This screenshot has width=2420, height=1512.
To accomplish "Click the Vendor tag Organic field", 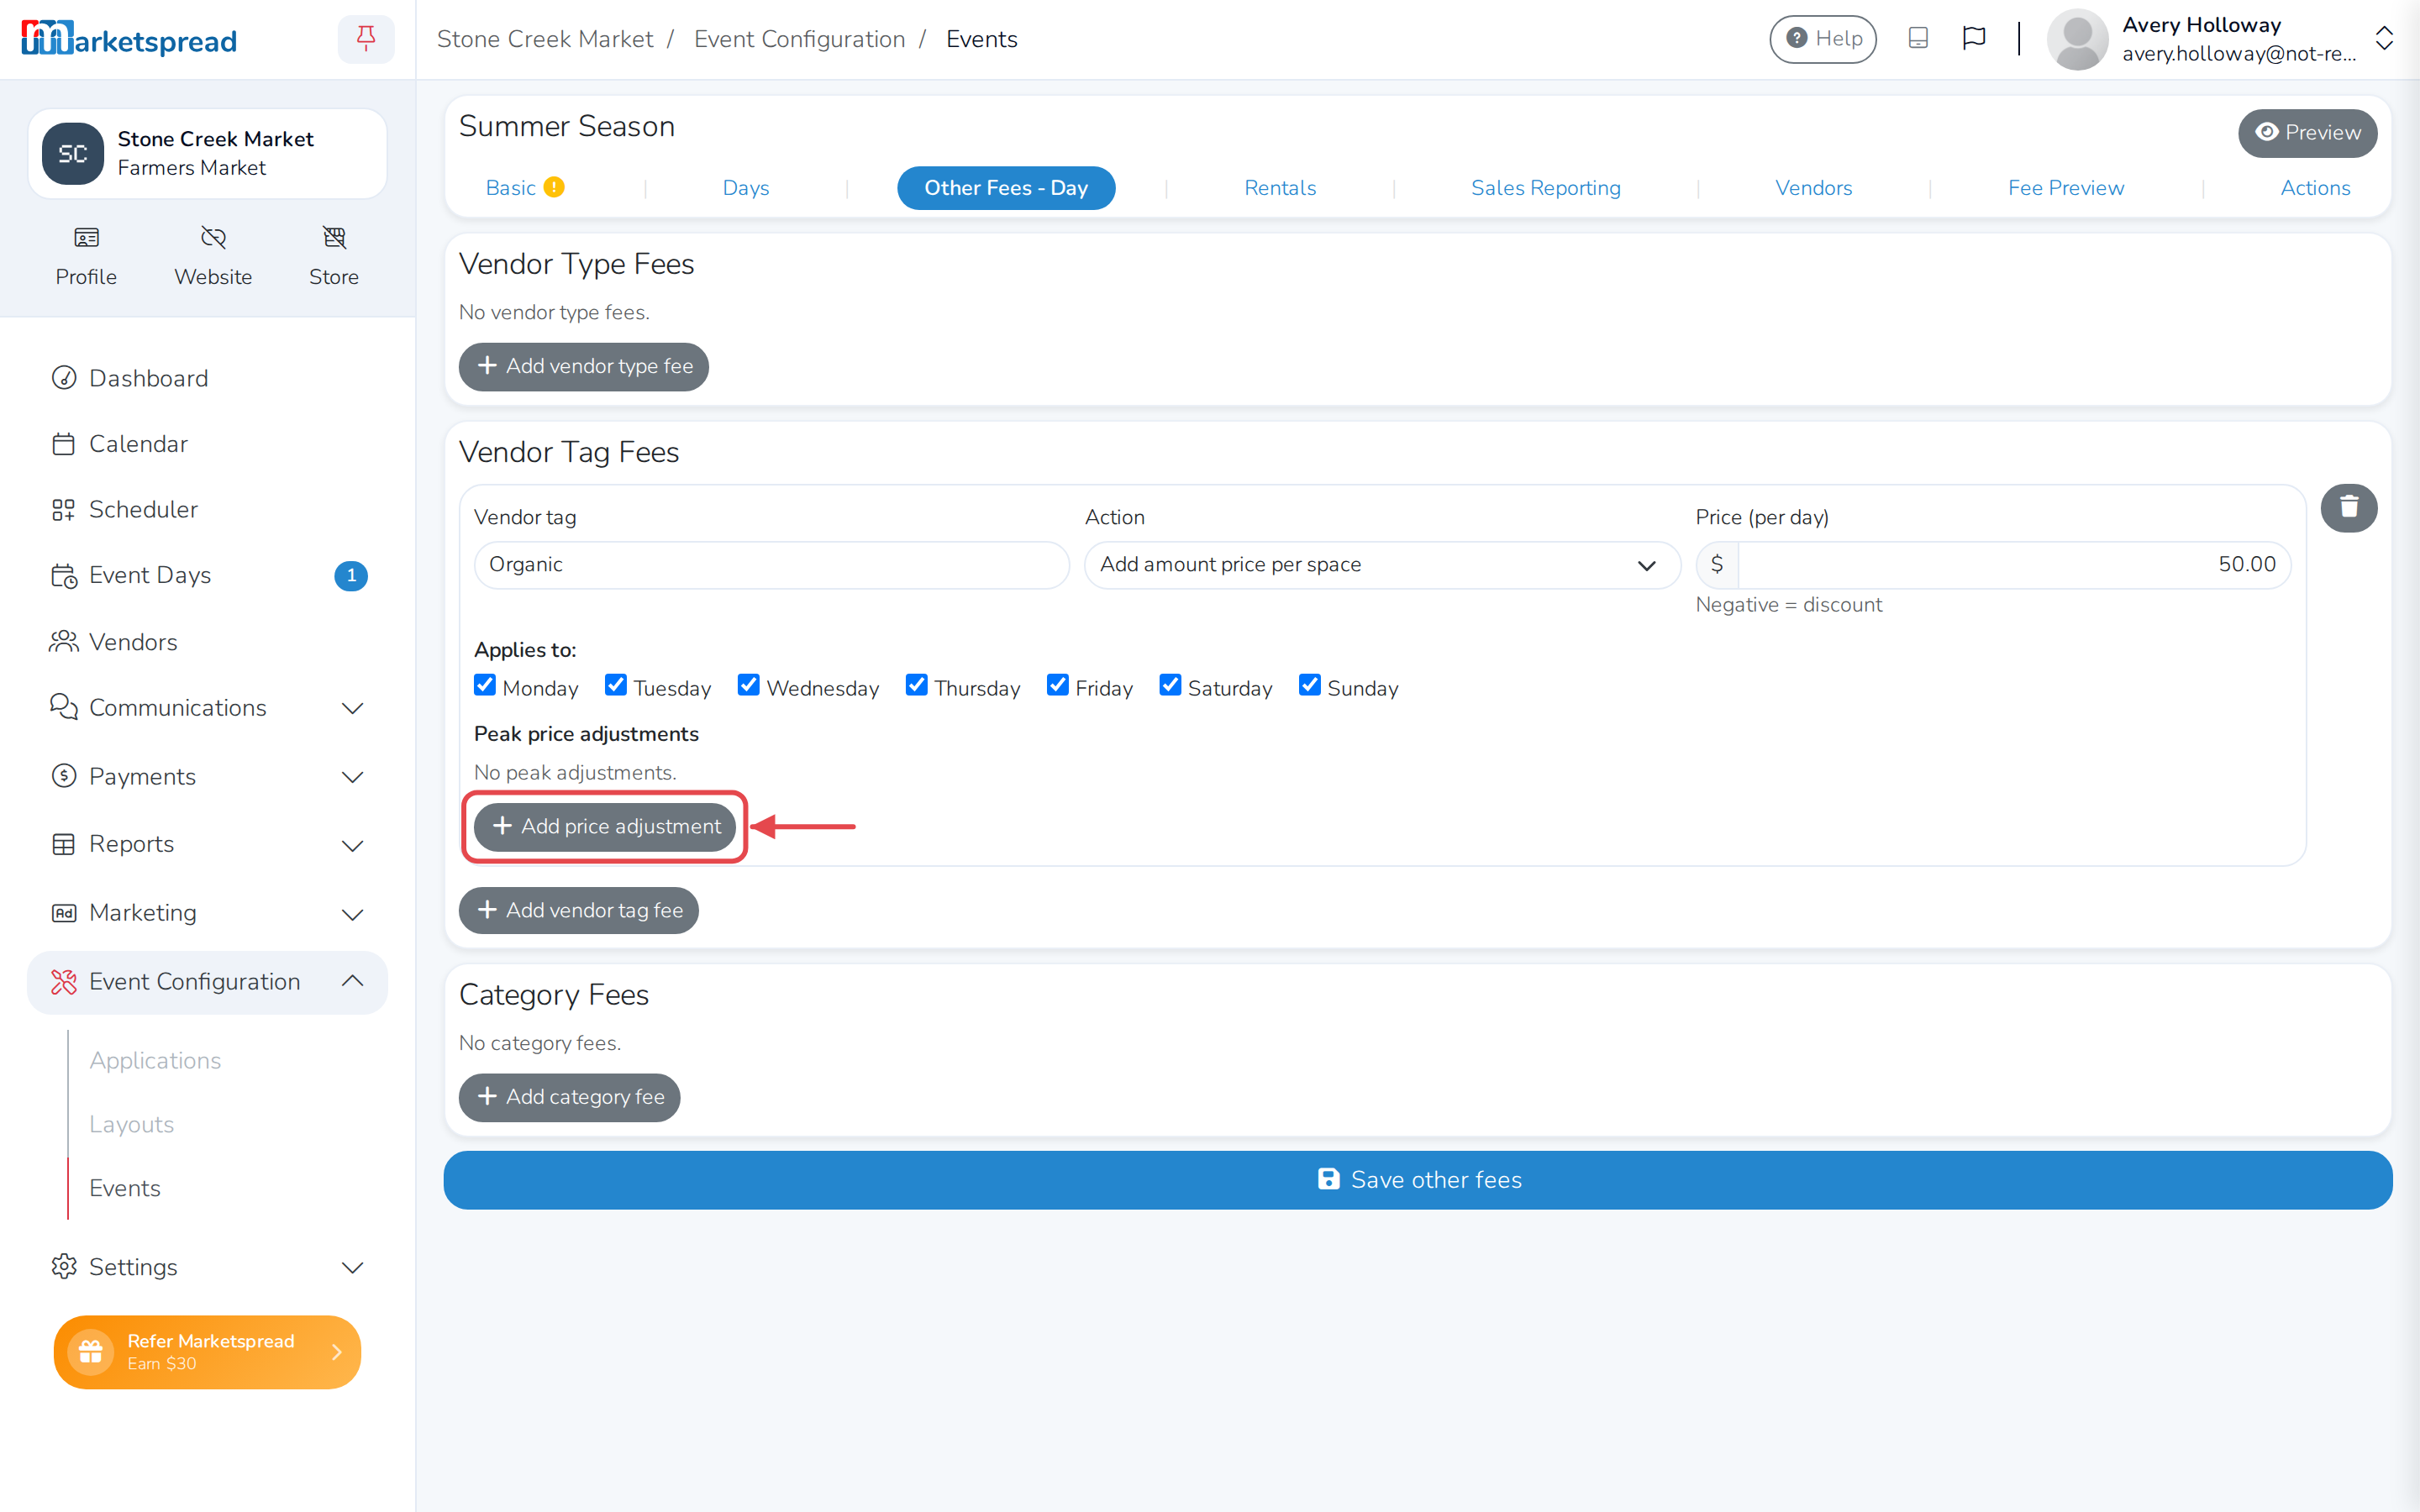I will coord(771,565).
